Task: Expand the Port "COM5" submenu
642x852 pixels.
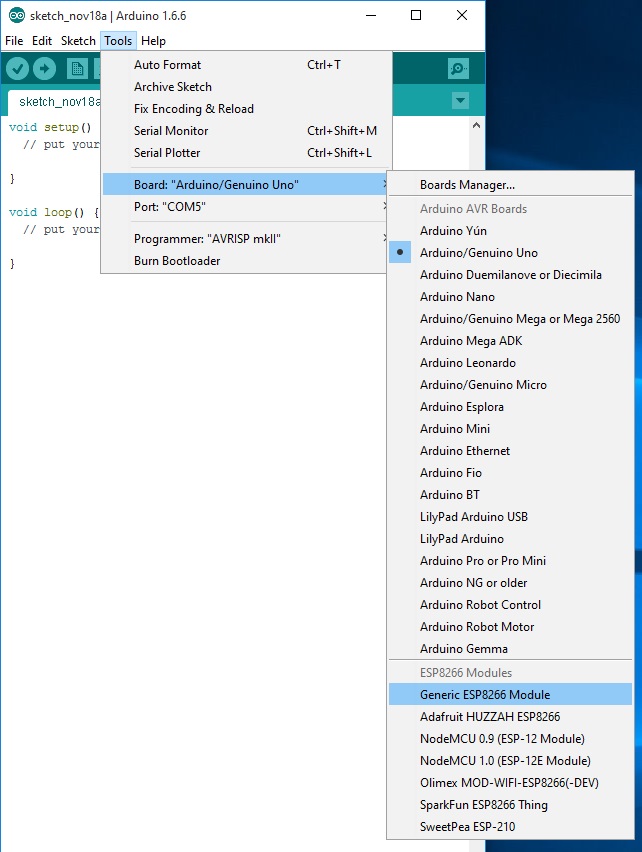Action: pyautogui.click(x=246, y=206)
